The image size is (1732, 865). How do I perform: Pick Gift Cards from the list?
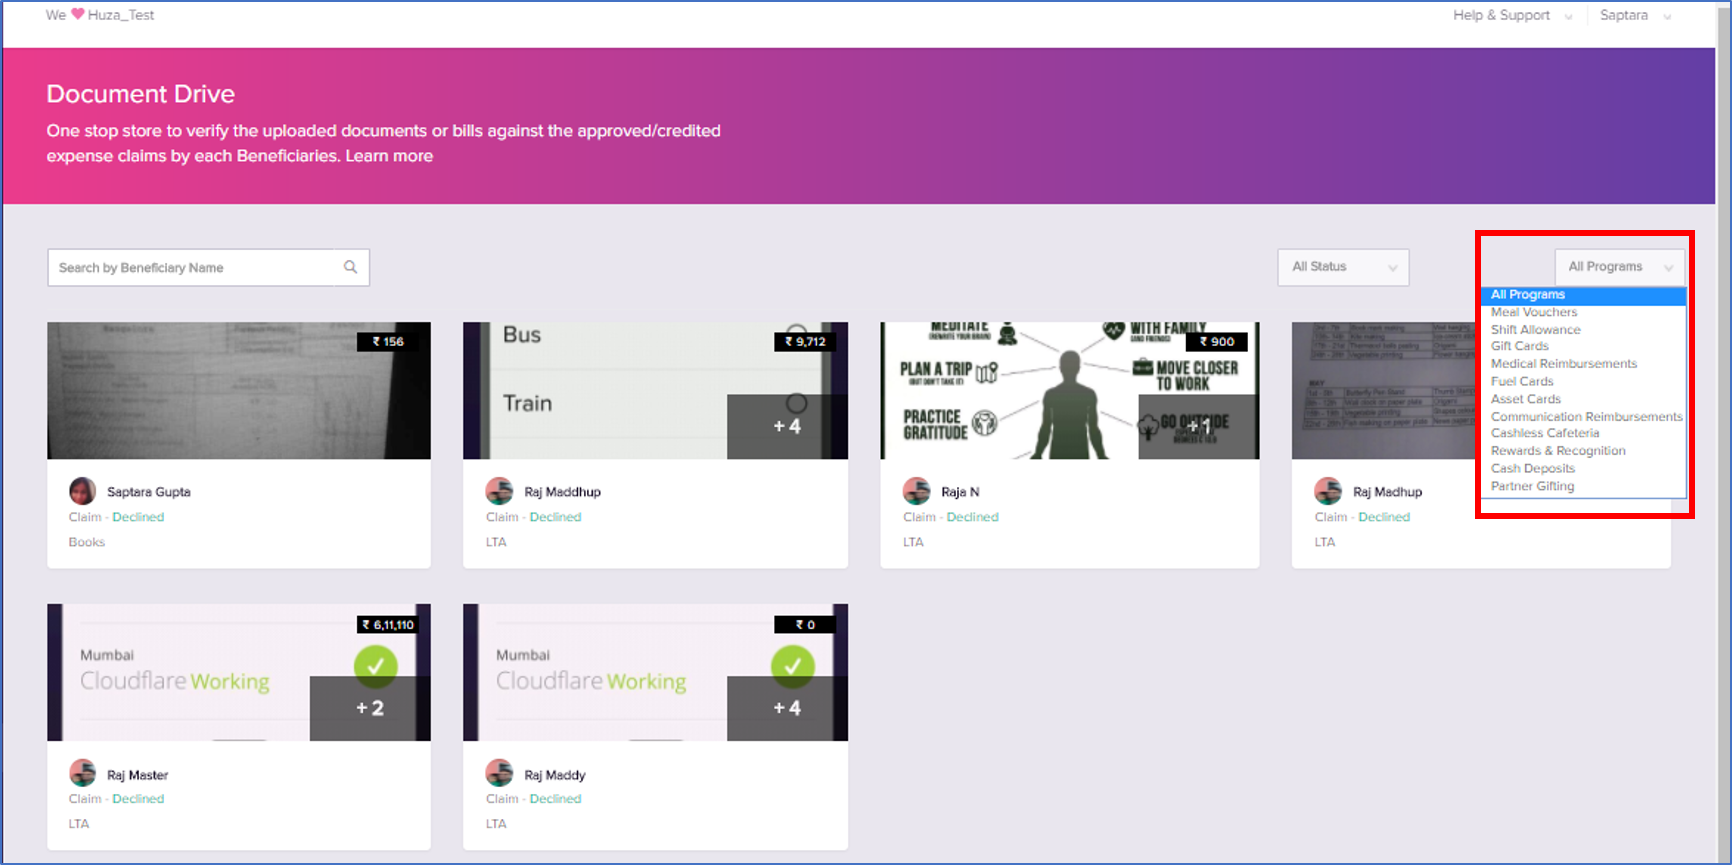pos(1584,346)
